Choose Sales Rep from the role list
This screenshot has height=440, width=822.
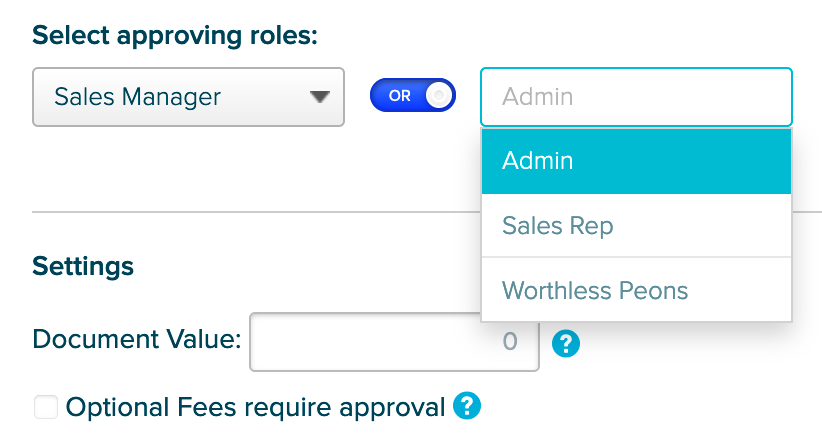click(636, 226)
